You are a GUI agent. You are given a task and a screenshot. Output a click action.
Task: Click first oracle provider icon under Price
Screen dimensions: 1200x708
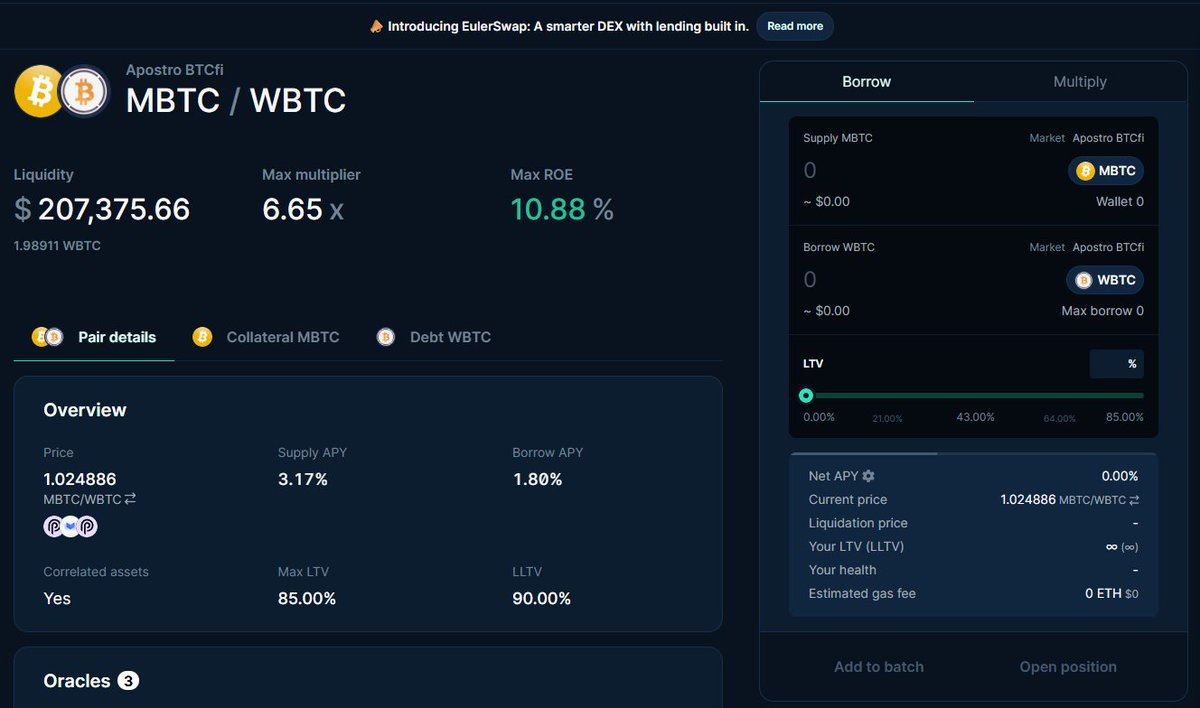54,526
